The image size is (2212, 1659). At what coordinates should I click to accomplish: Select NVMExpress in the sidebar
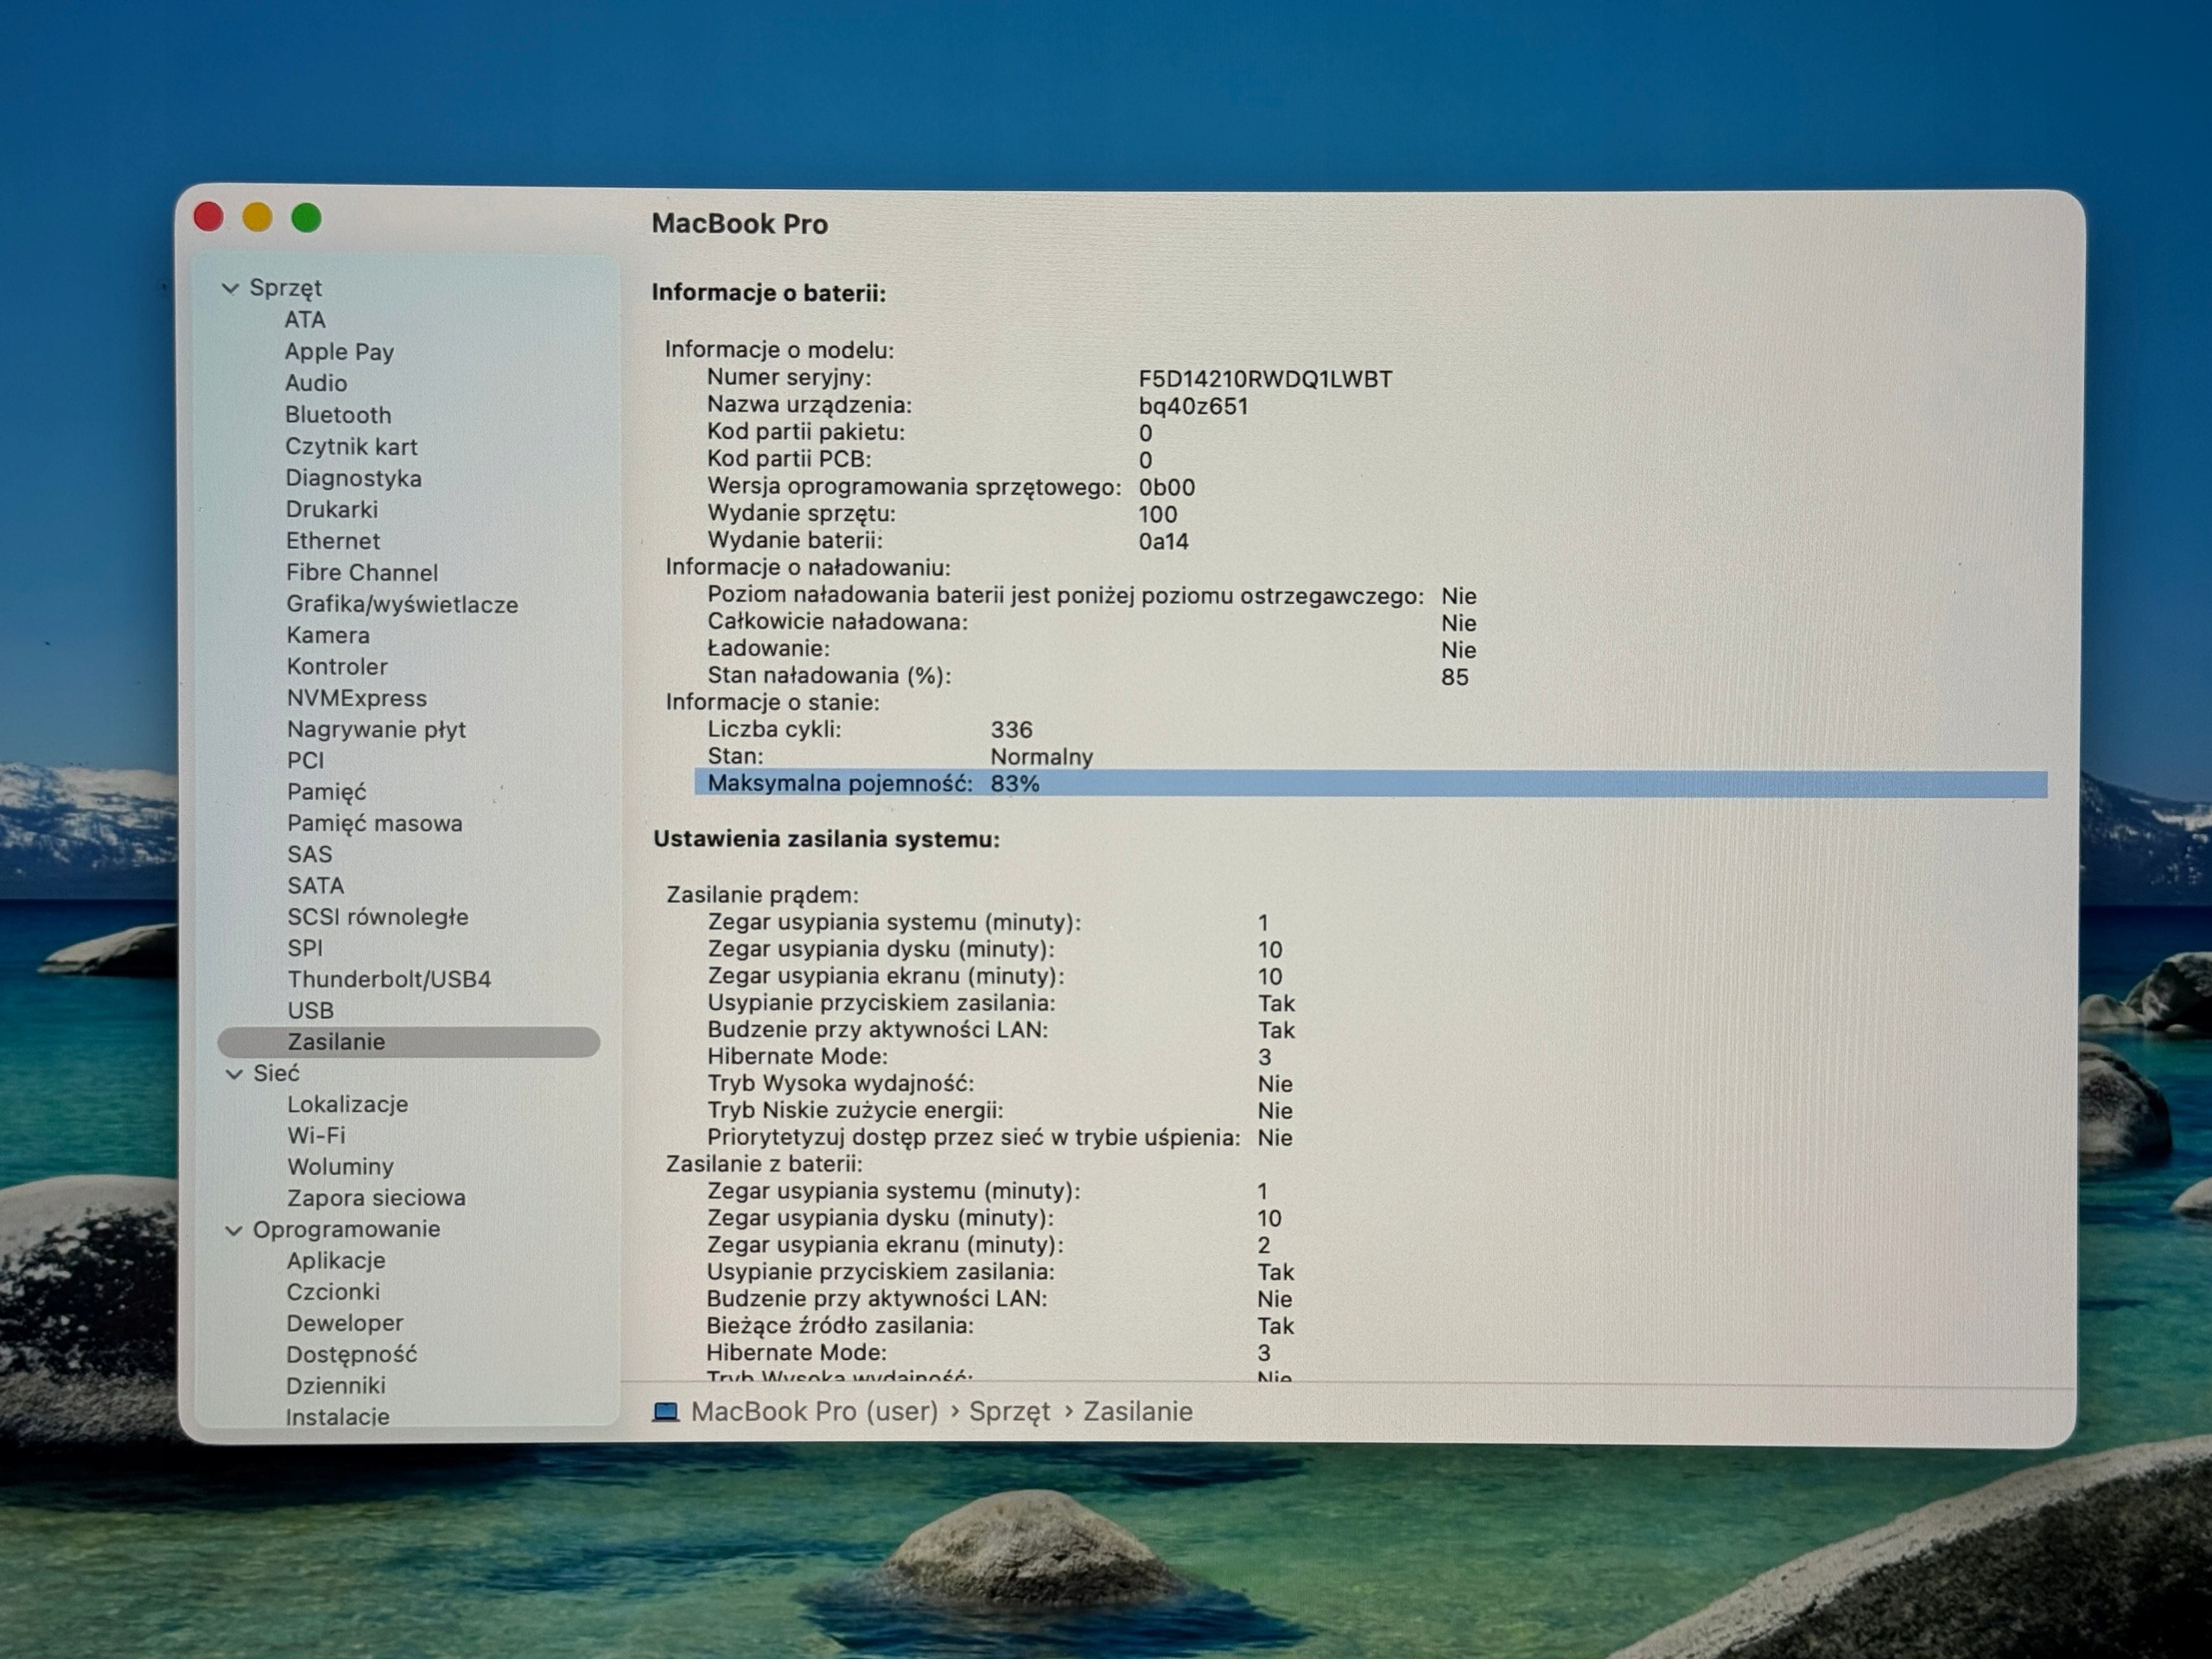click(357, 699)
